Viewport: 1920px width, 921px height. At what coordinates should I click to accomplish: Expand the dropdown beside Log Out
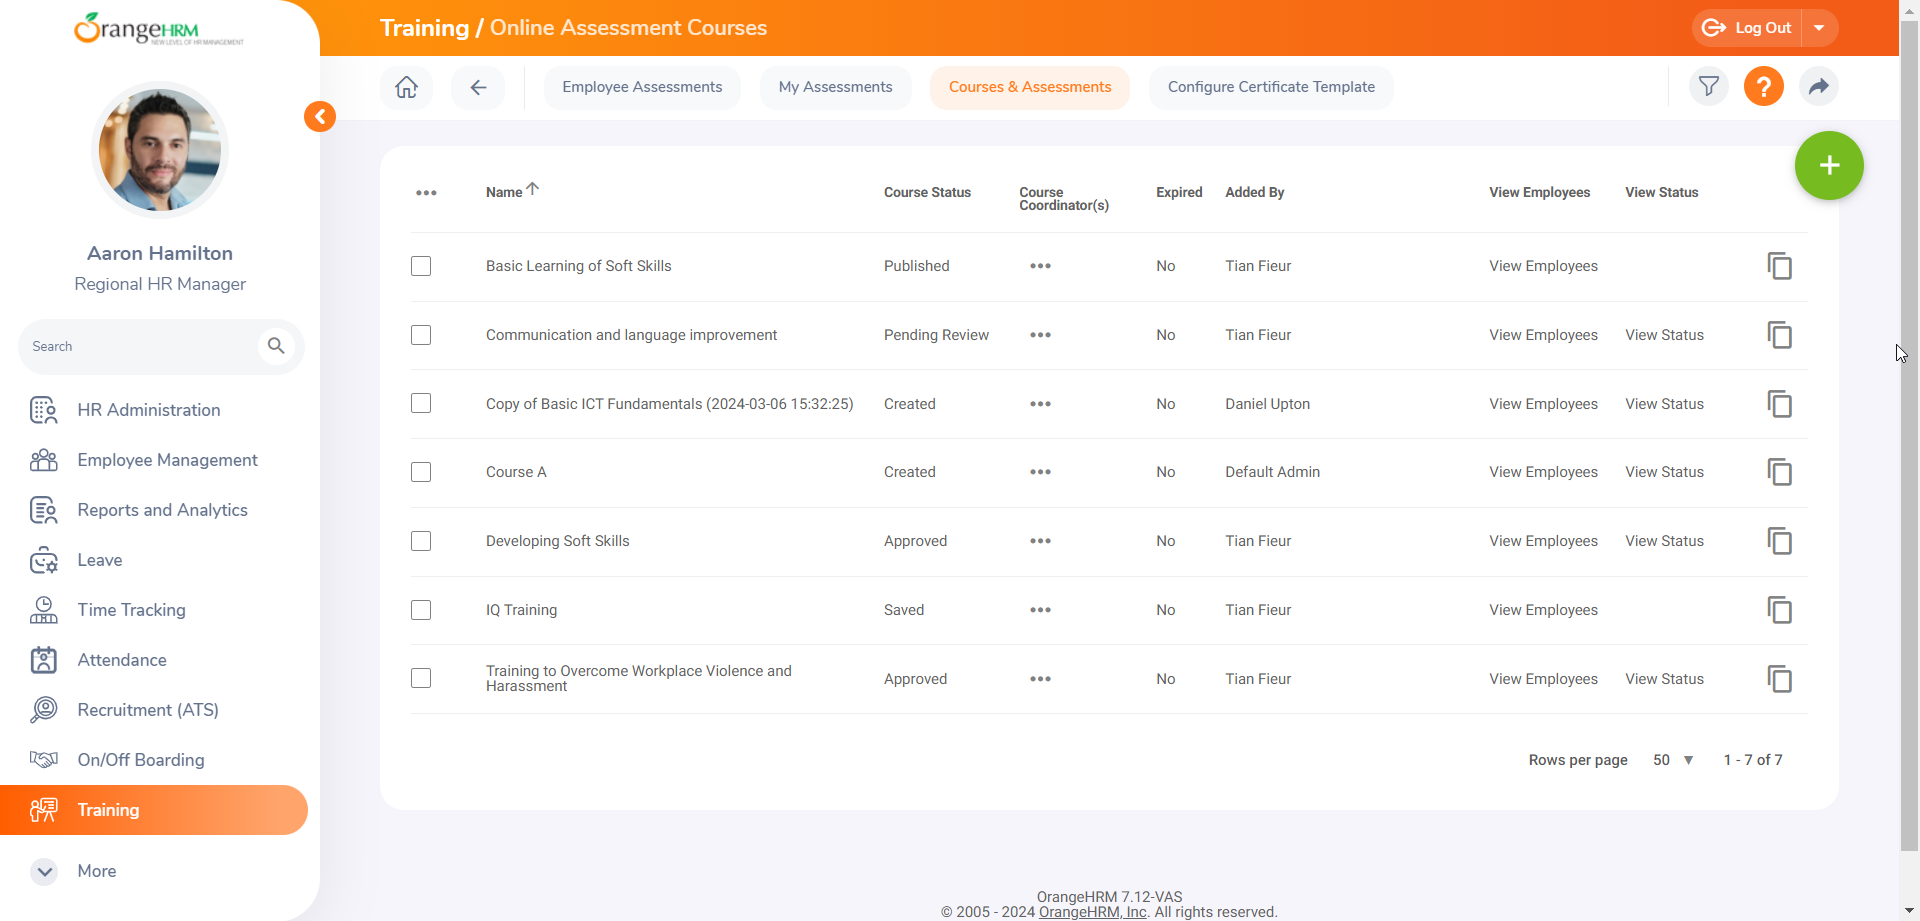click(1819, 28)
